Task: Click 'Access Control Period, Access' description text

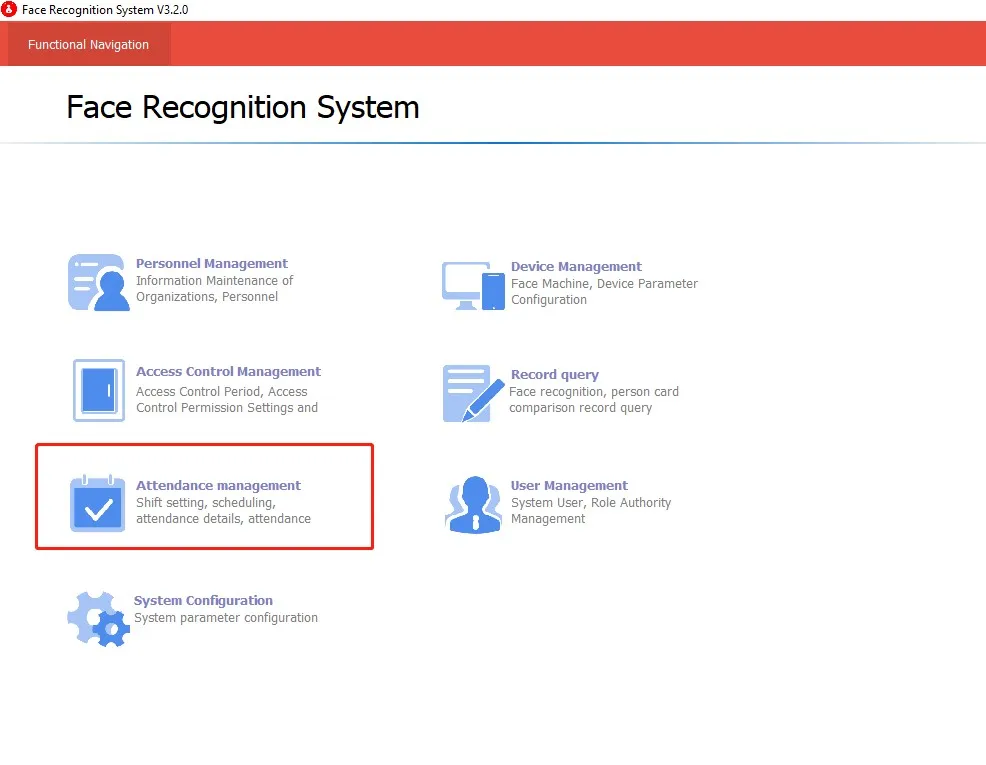Action: click(x=221, y=392)
